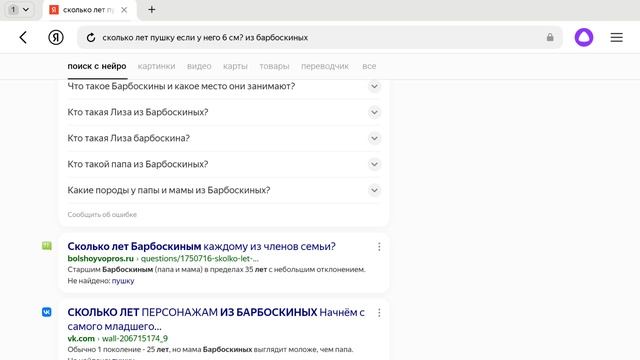This screenshot has height=360, width=640.
Task: Click question text 'Что такое Барбоскины и какое место они занимают?'
Action: coord(181,86)
